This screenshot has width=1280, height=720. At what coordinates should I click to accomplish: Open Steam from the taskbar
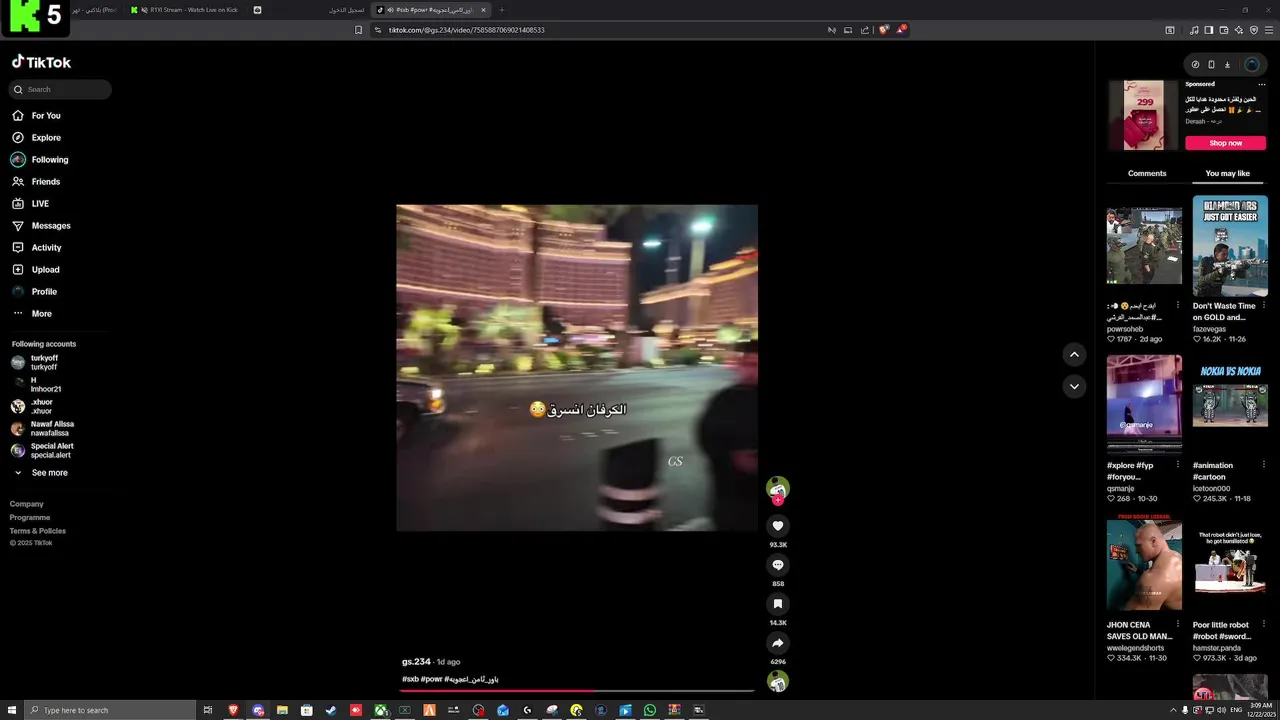pos(331,710)
